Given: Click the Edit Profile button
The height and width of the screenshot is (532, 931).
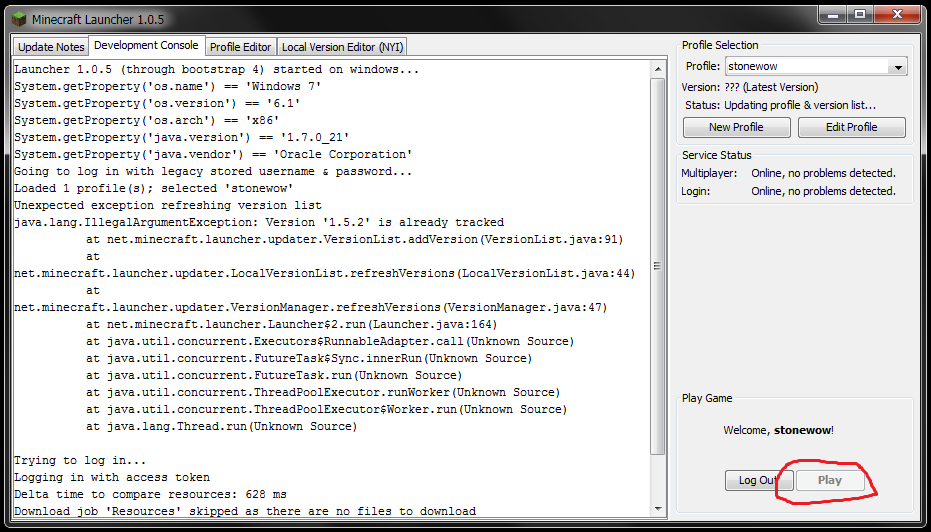Looking at the screenshot, I should [x=851, y=127].
